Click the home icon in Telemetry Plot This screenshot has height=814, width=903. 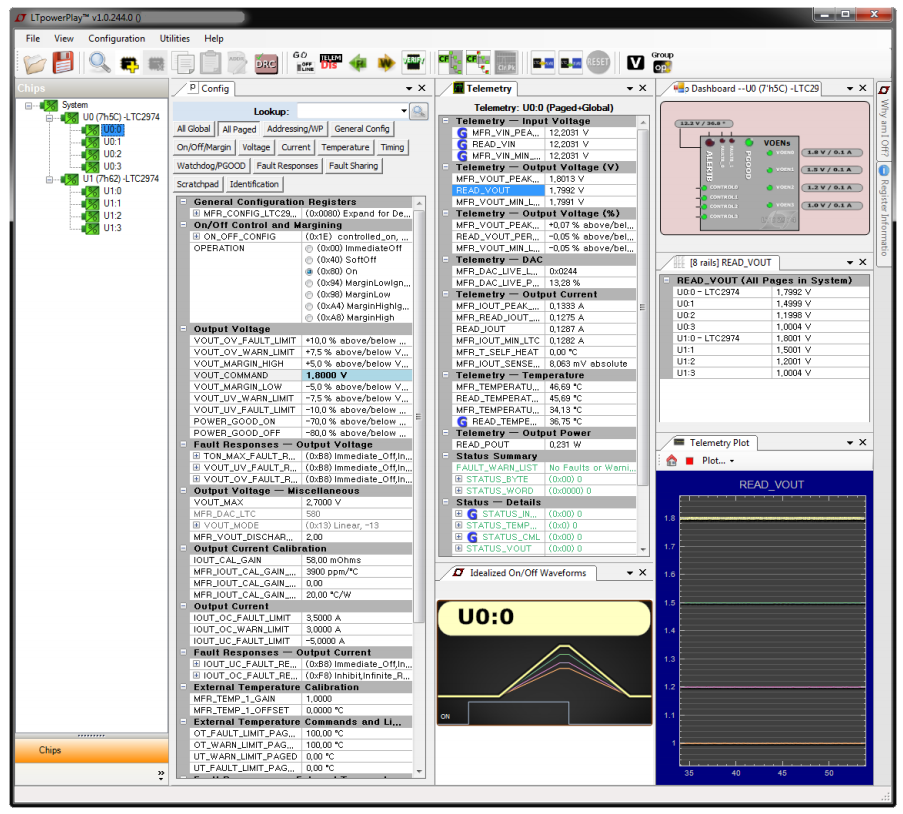tap(672, 461)
